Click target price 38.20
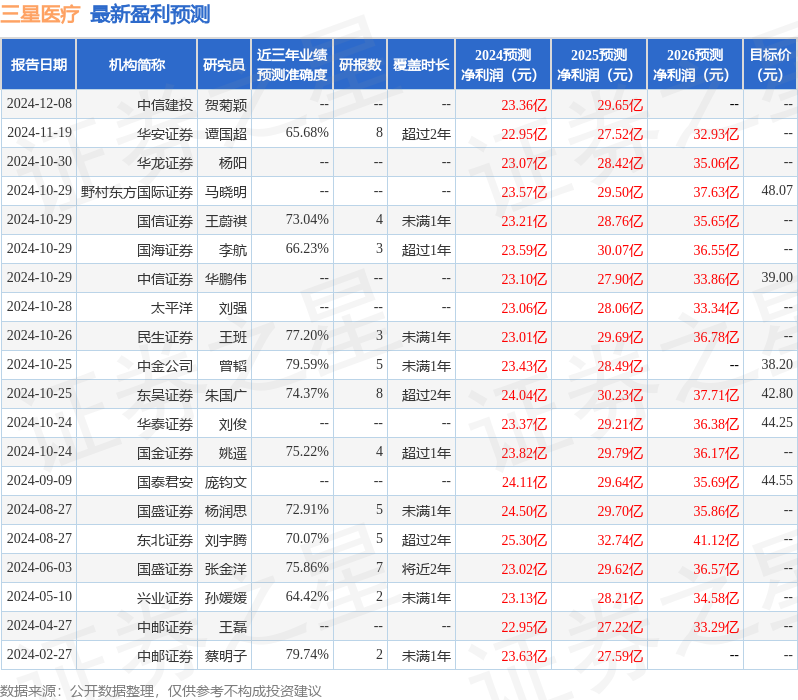The image size is (798, 700). click(777, 365)
